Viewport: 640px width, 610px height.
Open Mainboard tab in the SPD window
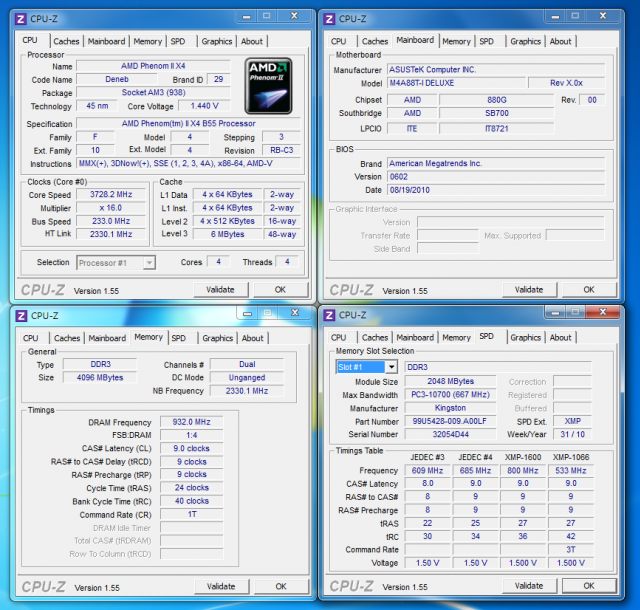pyautogui.click(x=415, y=337)
